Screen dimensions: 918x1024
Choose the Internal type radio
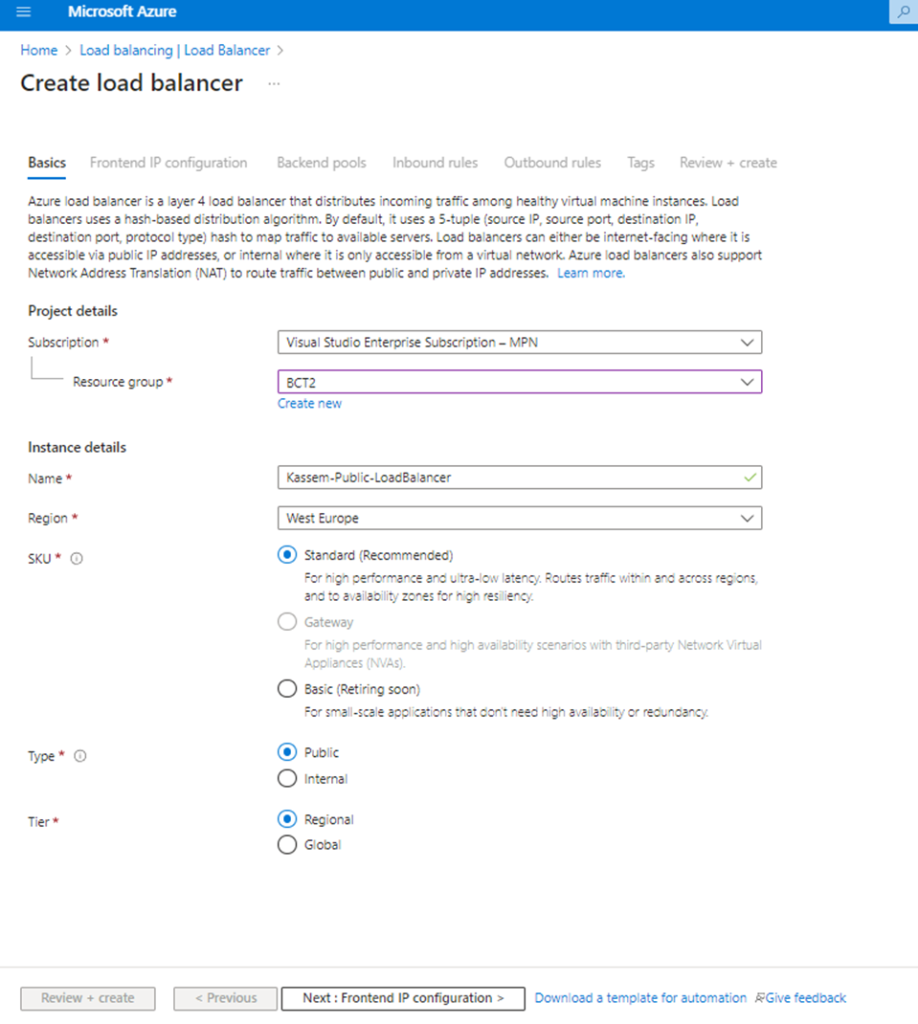(x=287, y=778)
